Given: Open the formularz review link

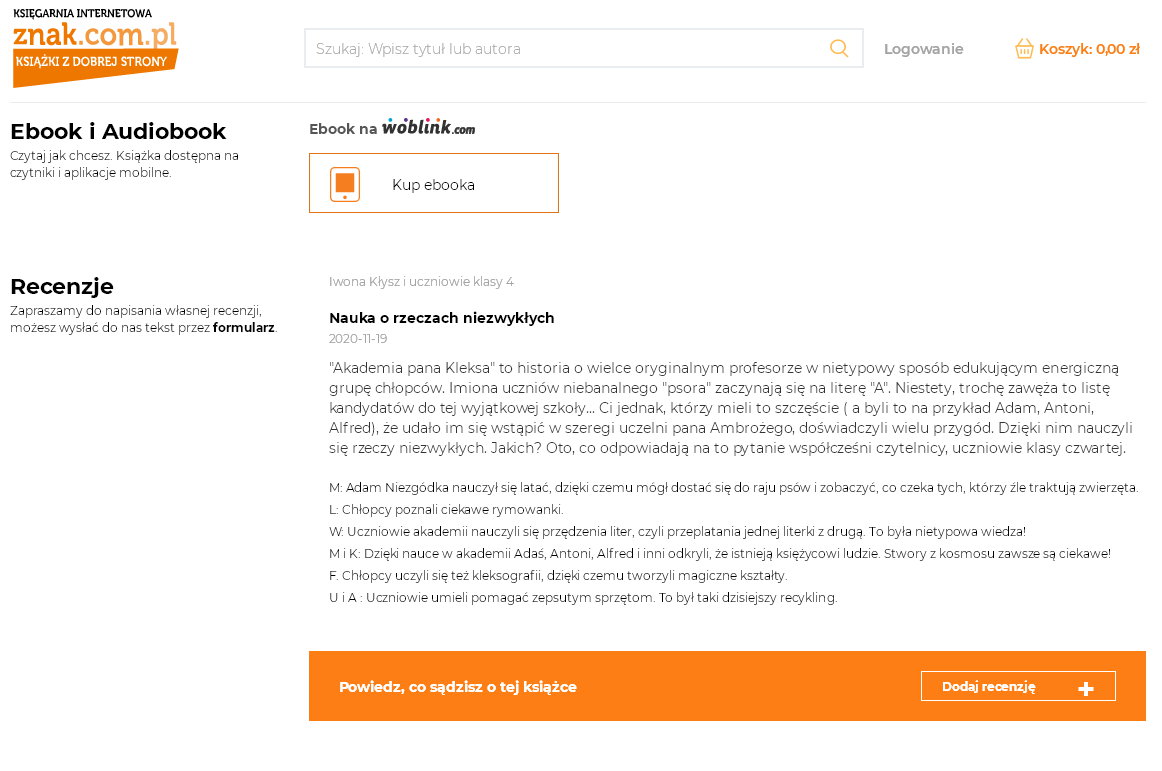Looking at the screenshot, I should pyautogui.click(x=243, y=327).
